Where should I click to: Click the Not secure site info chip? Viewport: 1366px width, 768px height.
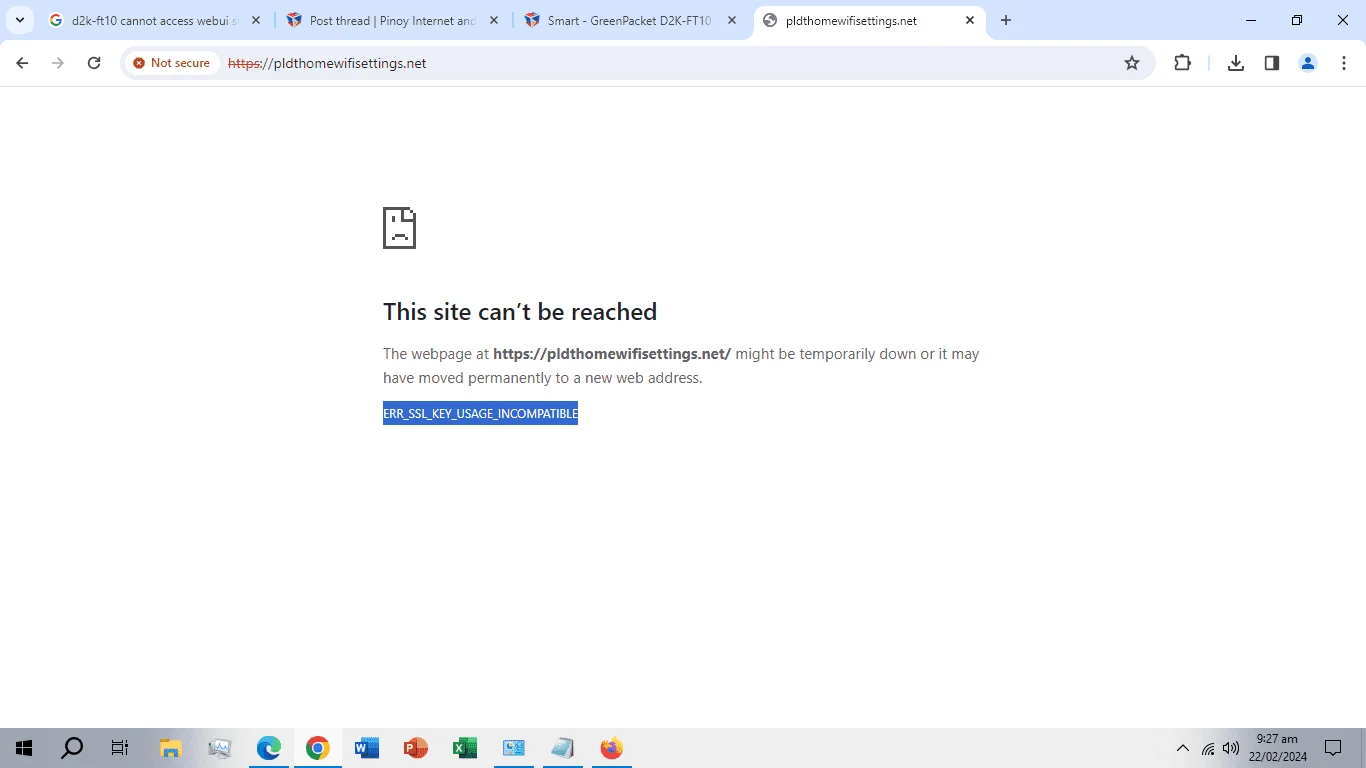[172, 63]
